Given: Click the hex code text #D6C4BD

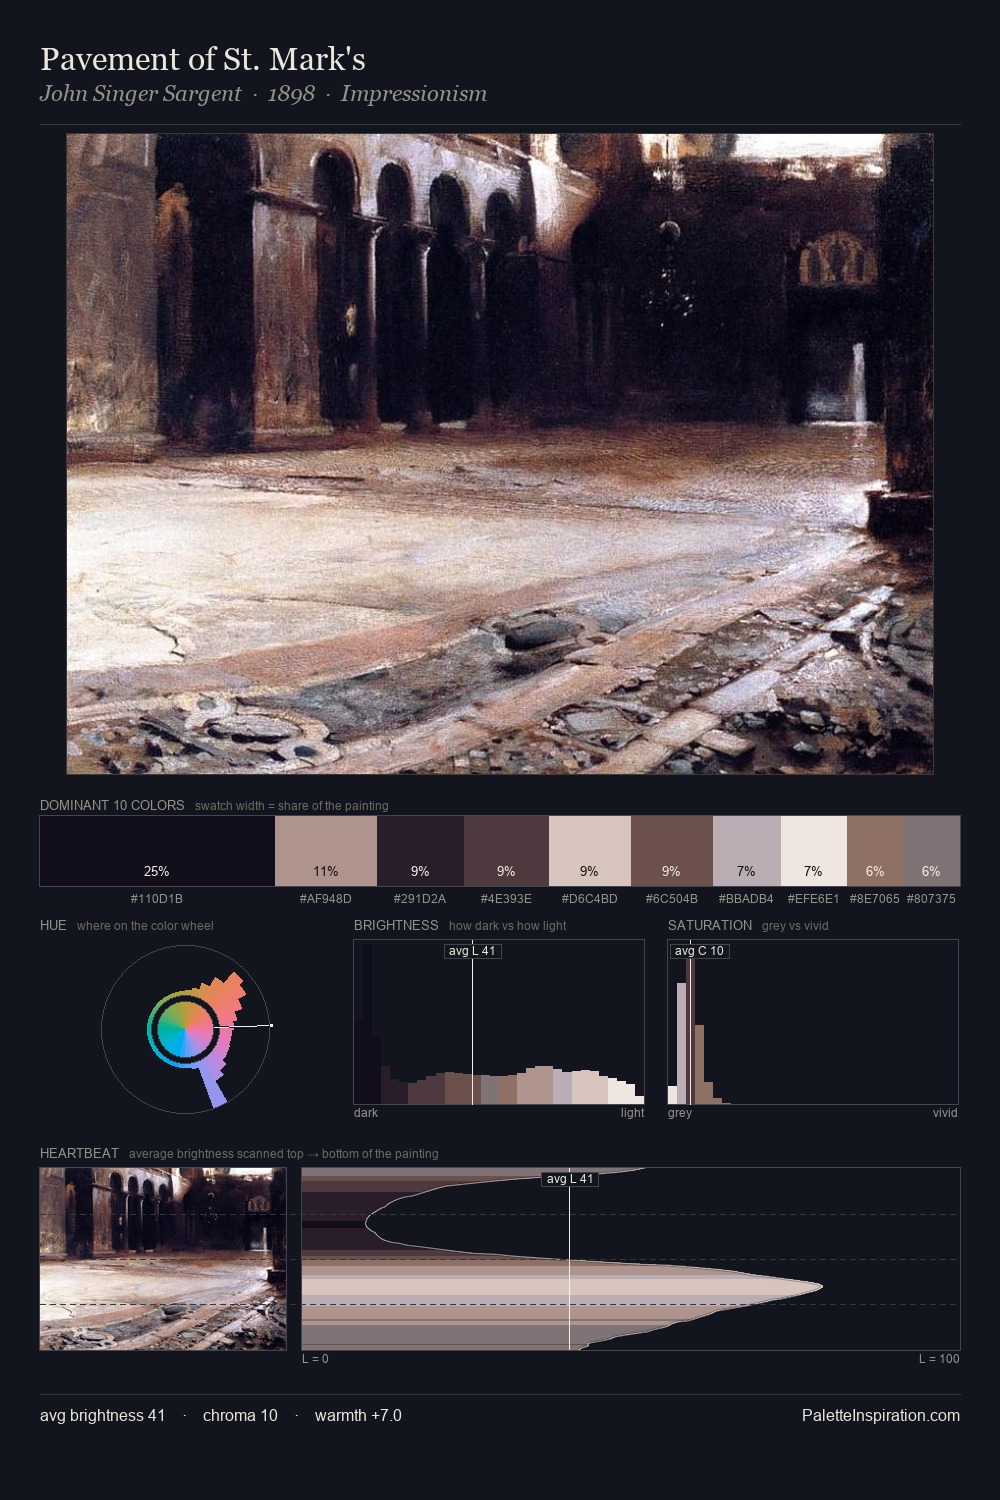Looking at the screenshot, I should (x=590, y=899).
